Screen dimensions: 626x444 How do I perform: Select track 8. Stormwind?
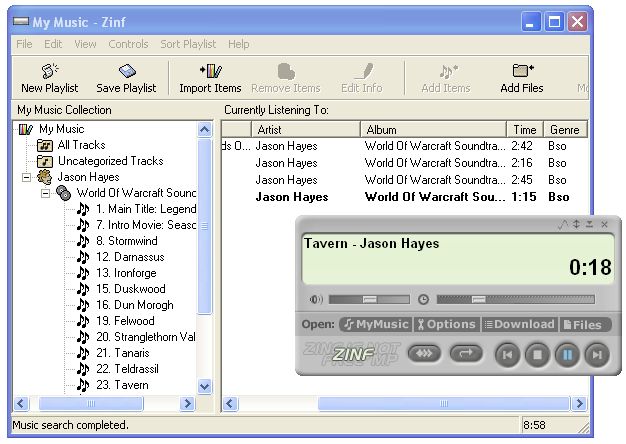(x=127, y=241)
